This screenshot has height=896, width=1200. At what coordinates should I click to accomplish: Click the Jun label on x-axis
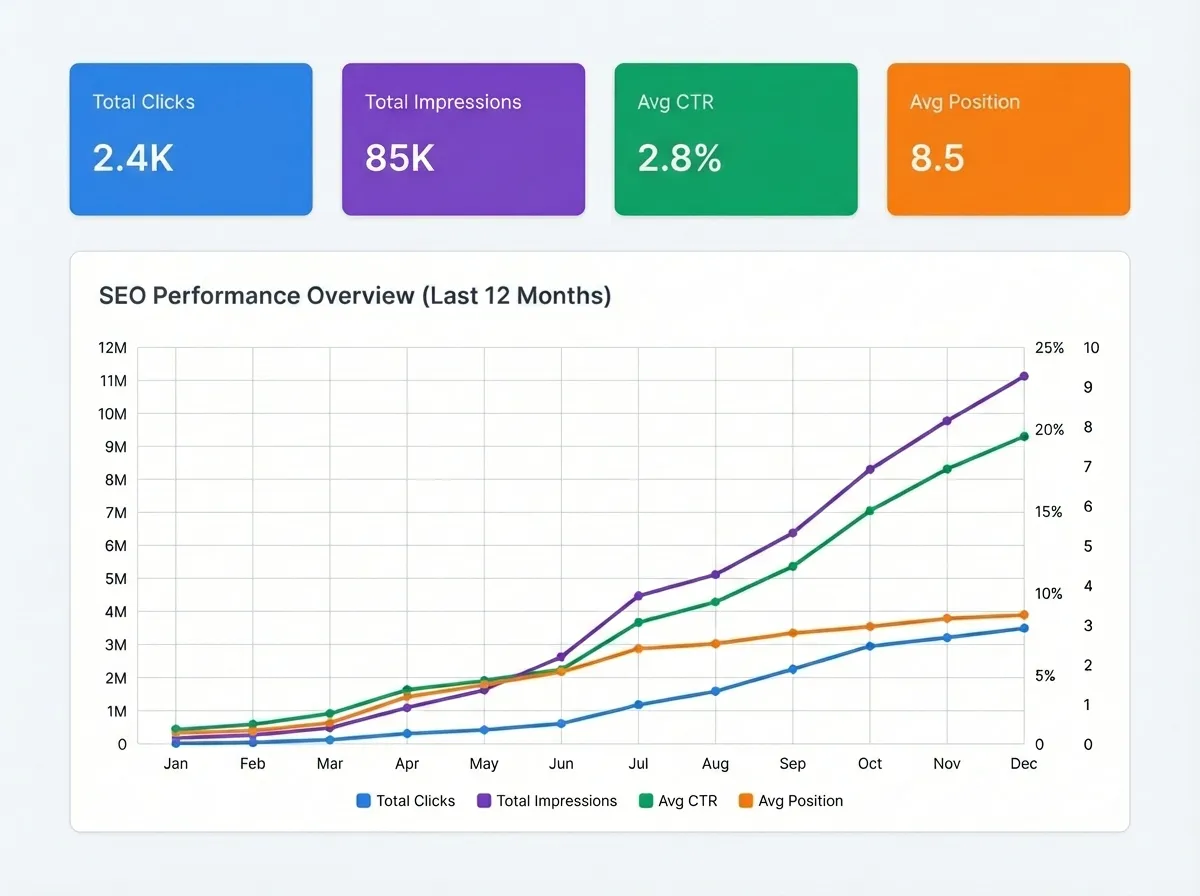(561, 764)
